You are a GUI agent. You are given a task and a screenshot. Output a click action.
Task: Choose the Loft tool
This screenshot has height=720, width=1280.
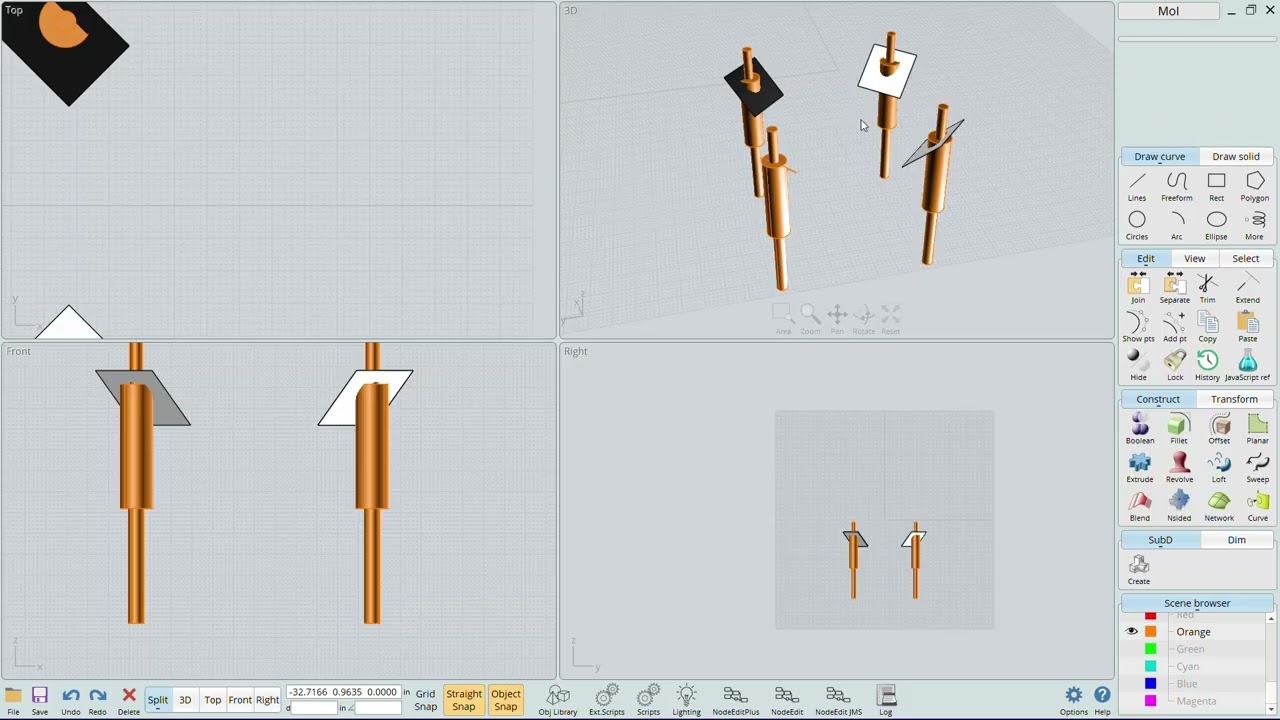pyautogui.click(x=1219, y=469)
